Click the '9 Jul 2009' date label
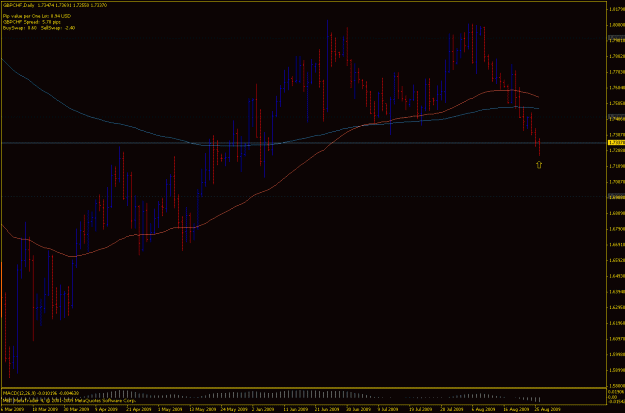The width and height of the screenshot is (625, 413). click(x=390, y=409)
